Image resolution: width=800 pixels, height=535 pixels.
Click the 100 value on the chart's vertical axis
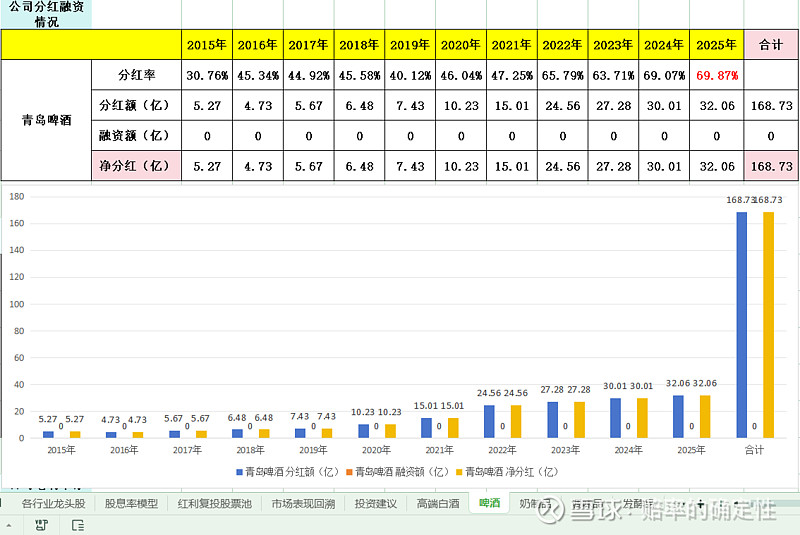coord(17,304)
